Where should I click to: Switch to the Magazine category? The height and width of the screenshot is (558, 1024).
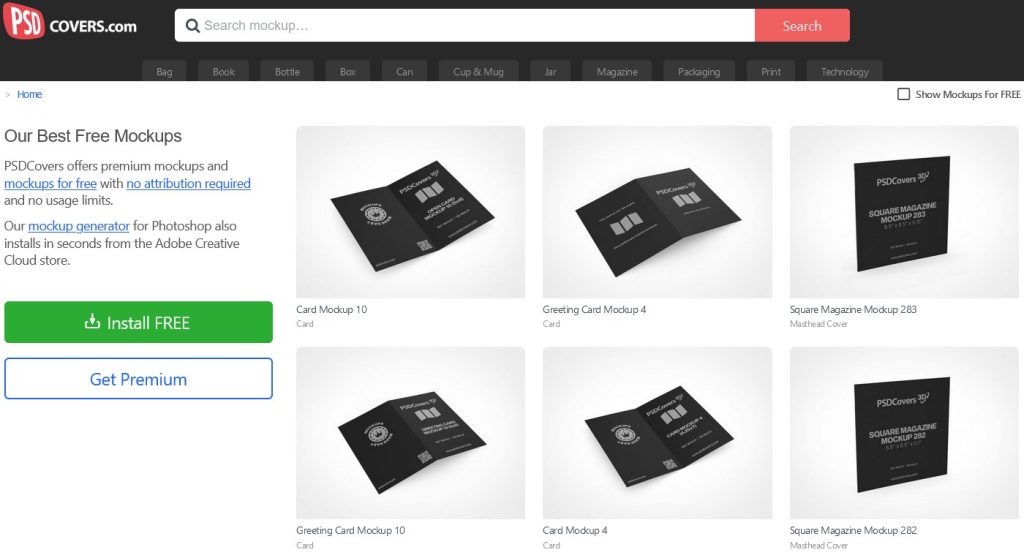[x=617, y=72]
